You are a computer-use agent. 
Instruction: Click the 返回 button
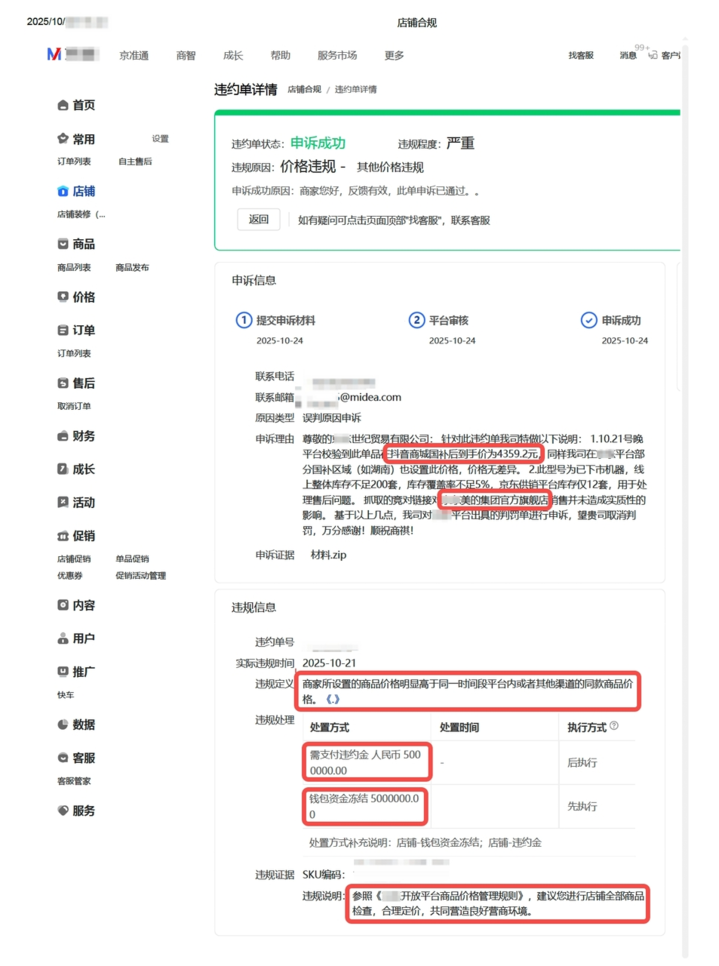click(x=259, y=220)
